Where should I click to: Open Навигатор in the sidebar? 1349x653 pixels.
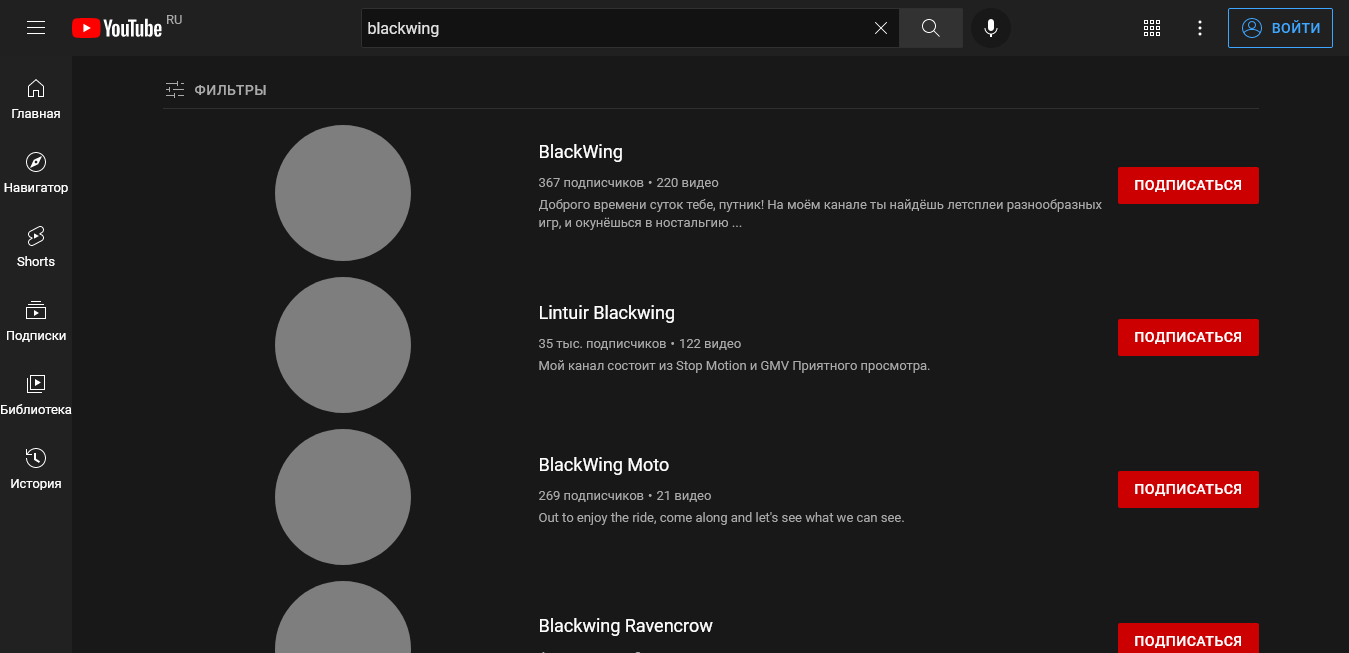coord(36,173)
